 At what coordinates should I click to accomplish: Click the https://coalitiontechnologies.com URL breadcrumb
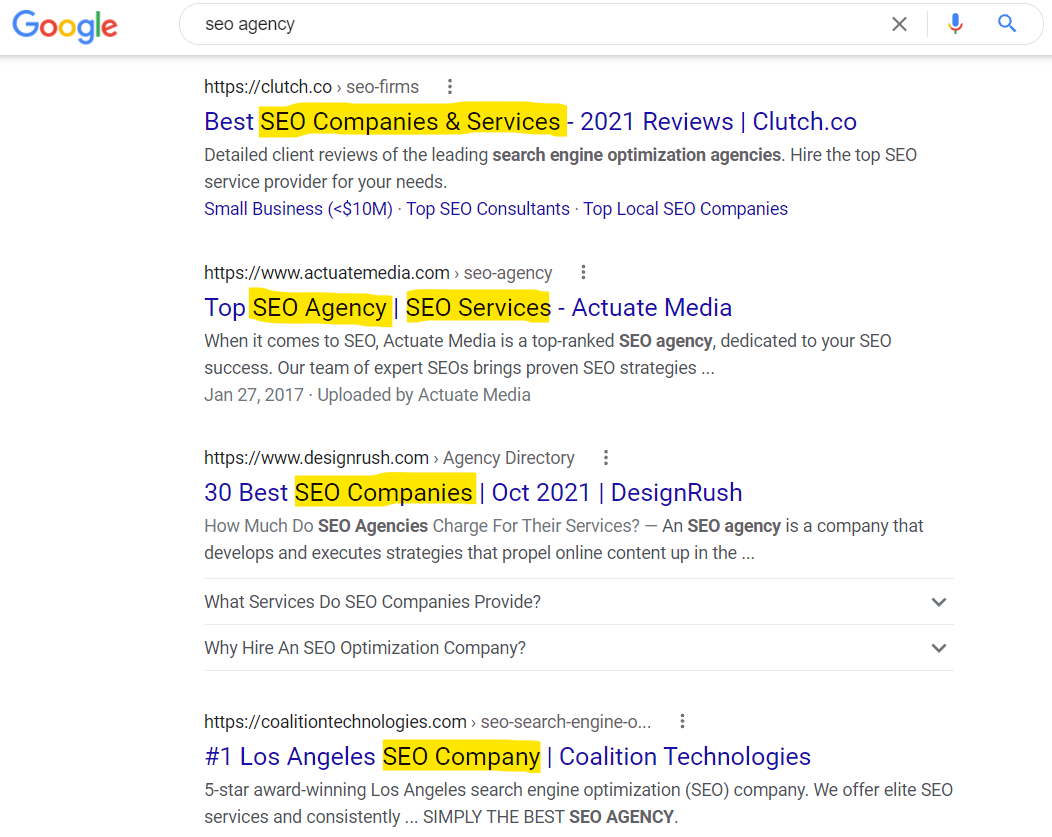coord(427,721)
